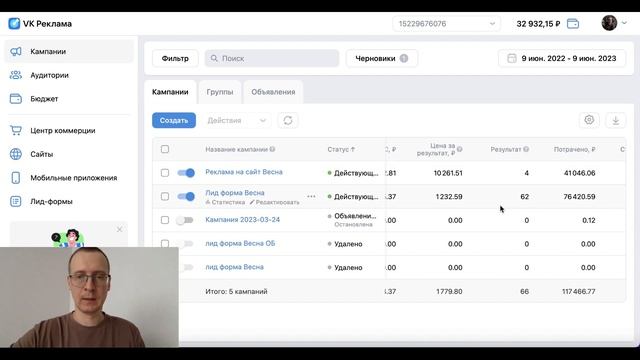Click the Потрачено column header
640x360 pixels.
[574, 149]
